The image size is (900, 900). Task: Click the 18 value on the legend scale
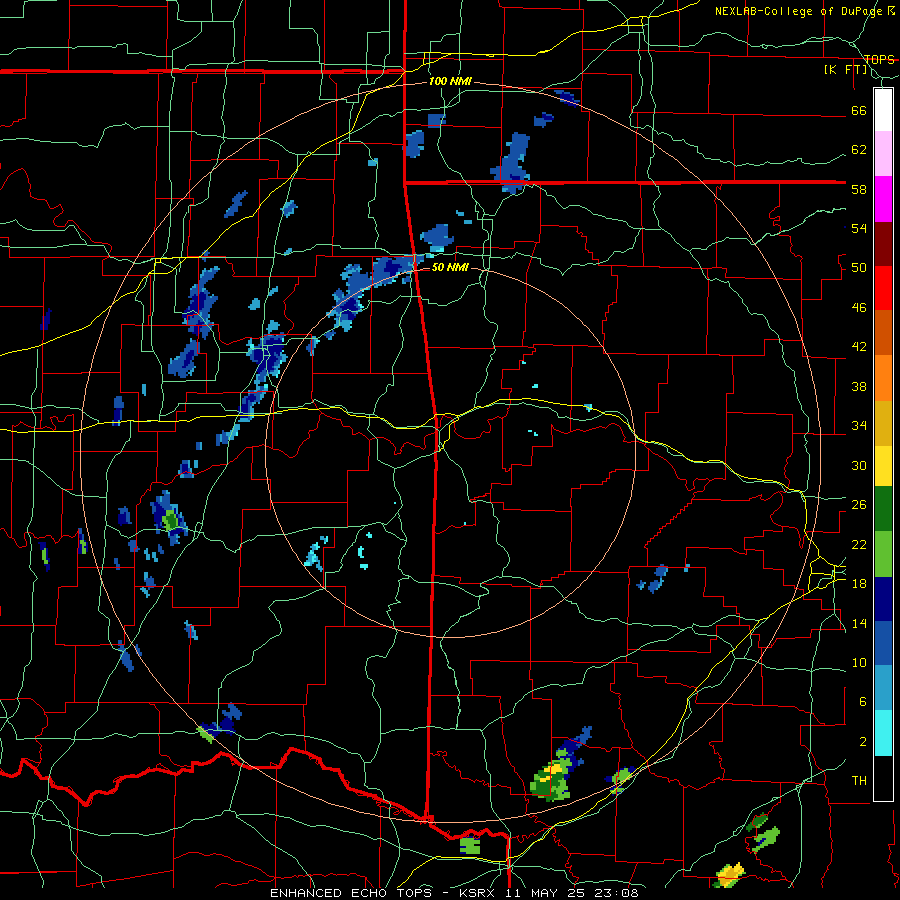pos(859,584)
